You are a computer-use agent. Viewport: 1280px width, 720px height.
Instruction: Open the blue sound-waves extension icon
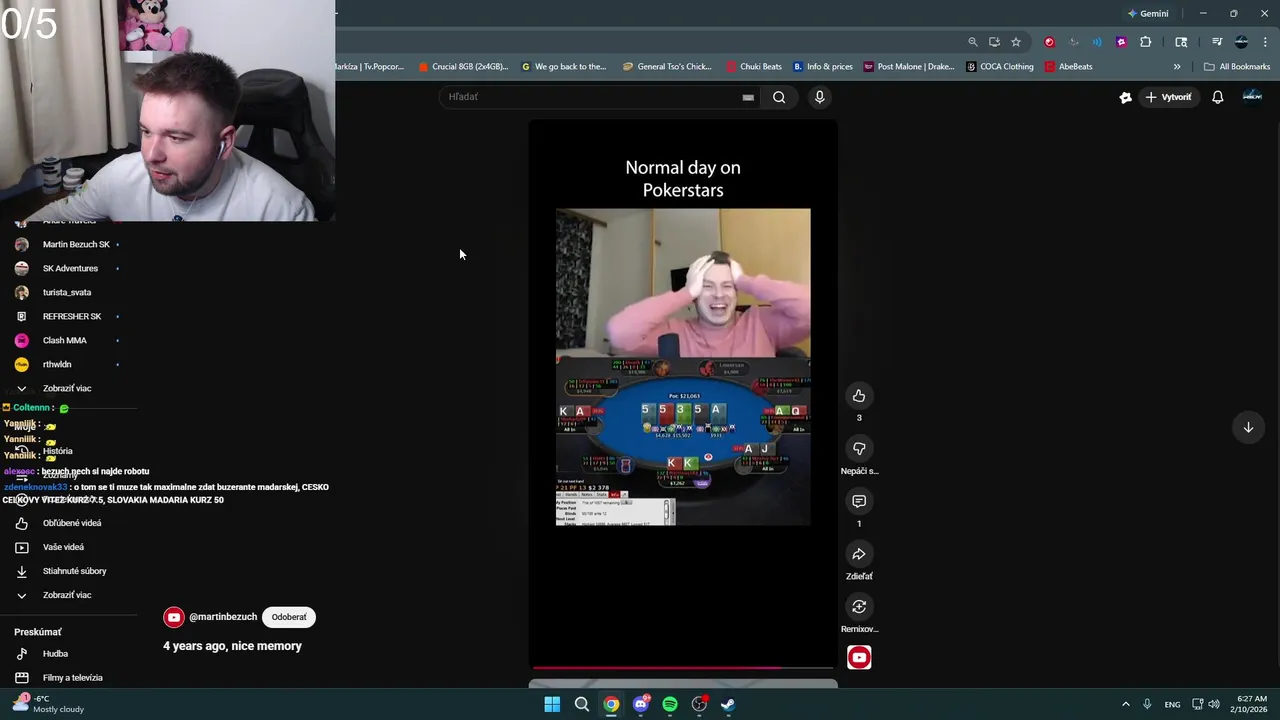(x=1097, y=42)
